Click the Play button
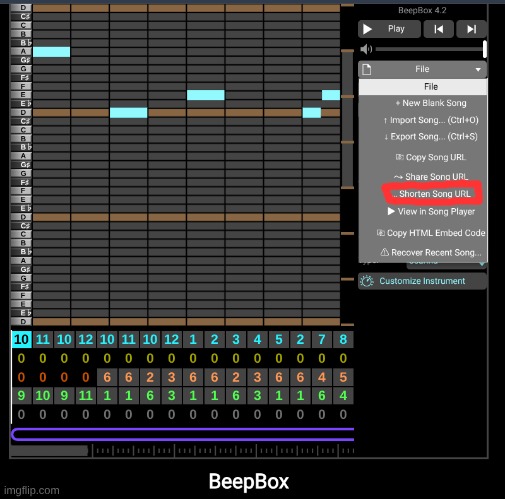 click(x=389, y=29)
